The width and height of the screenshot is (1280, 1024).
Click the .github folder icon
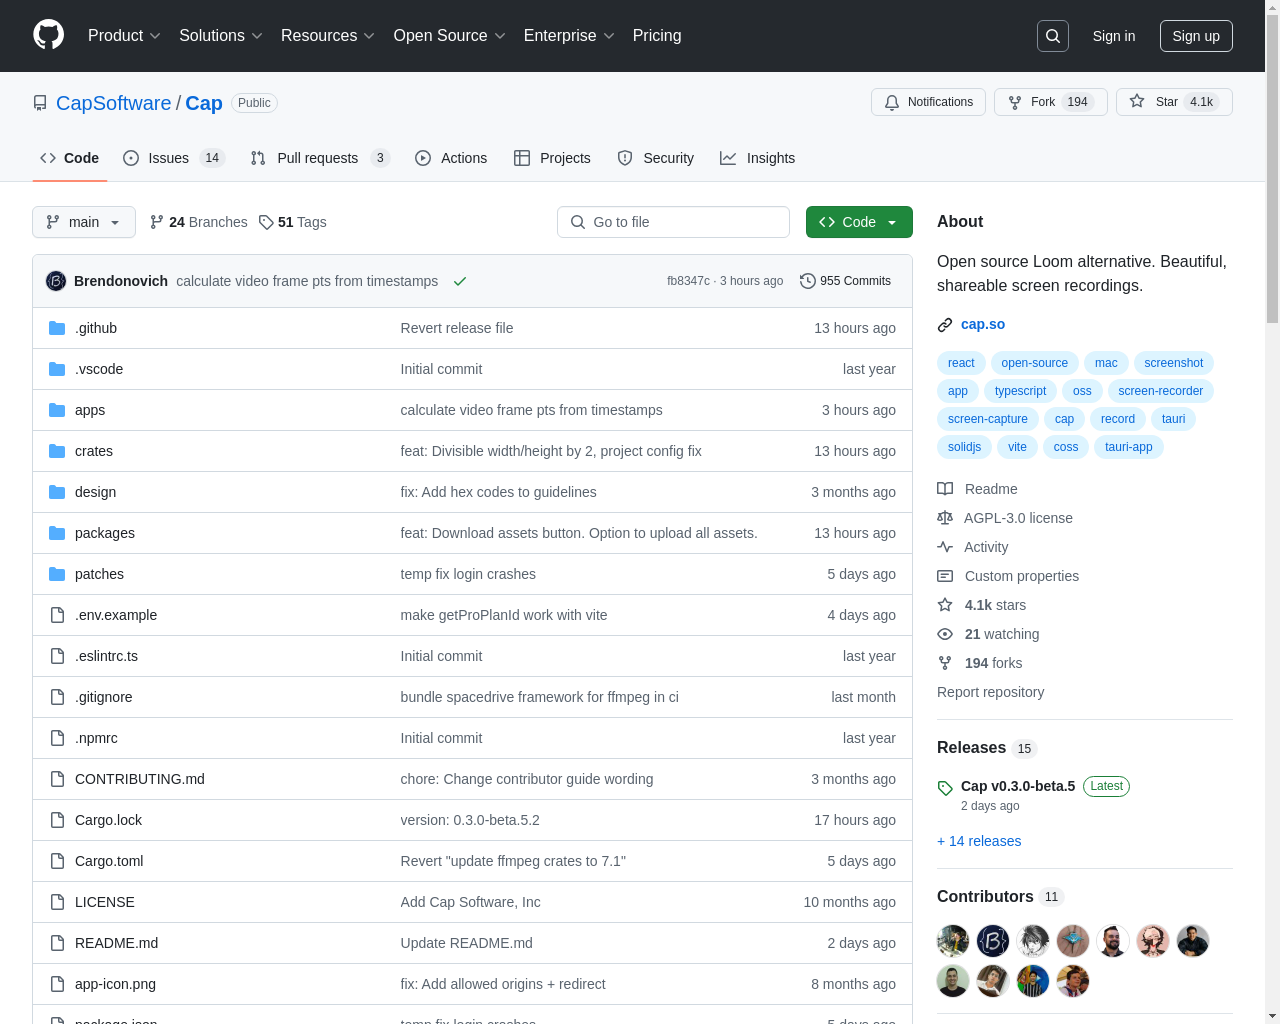pyautogui.click(x=57, y=328)
